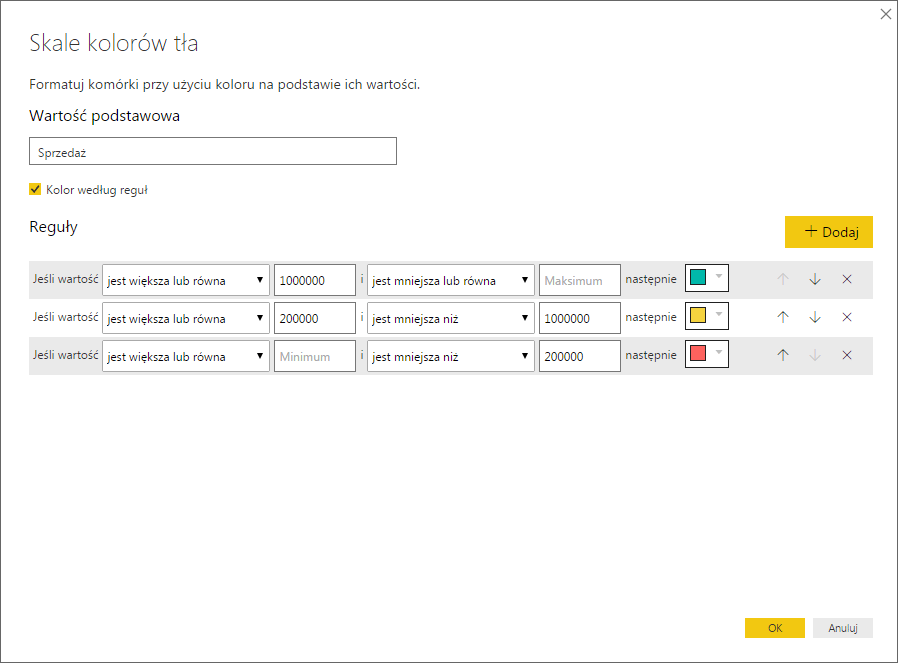Click the Maksimum value input field
The height and width of the screenshot is (663, 898).
click(x=579, y=280)
